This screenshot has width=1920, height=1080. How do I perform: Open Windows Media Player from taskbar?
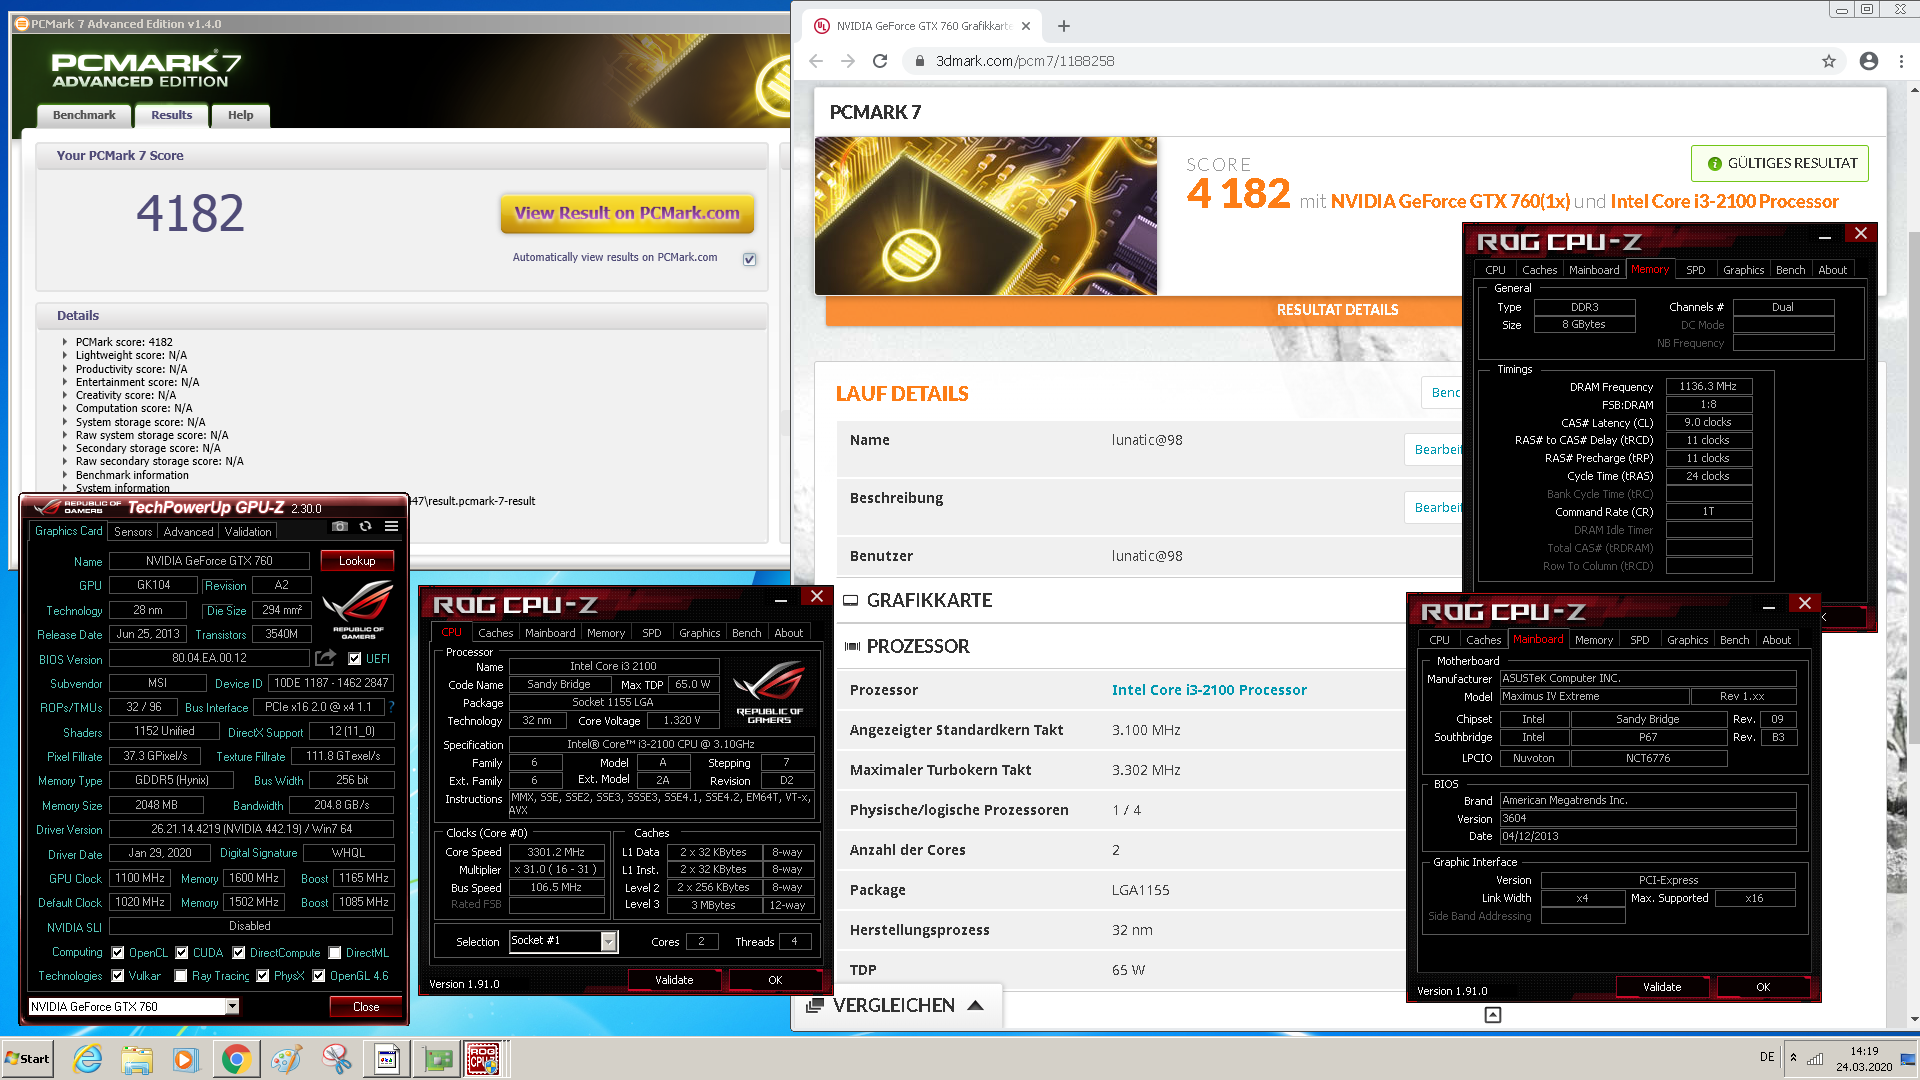click(x=186, y=1059)
